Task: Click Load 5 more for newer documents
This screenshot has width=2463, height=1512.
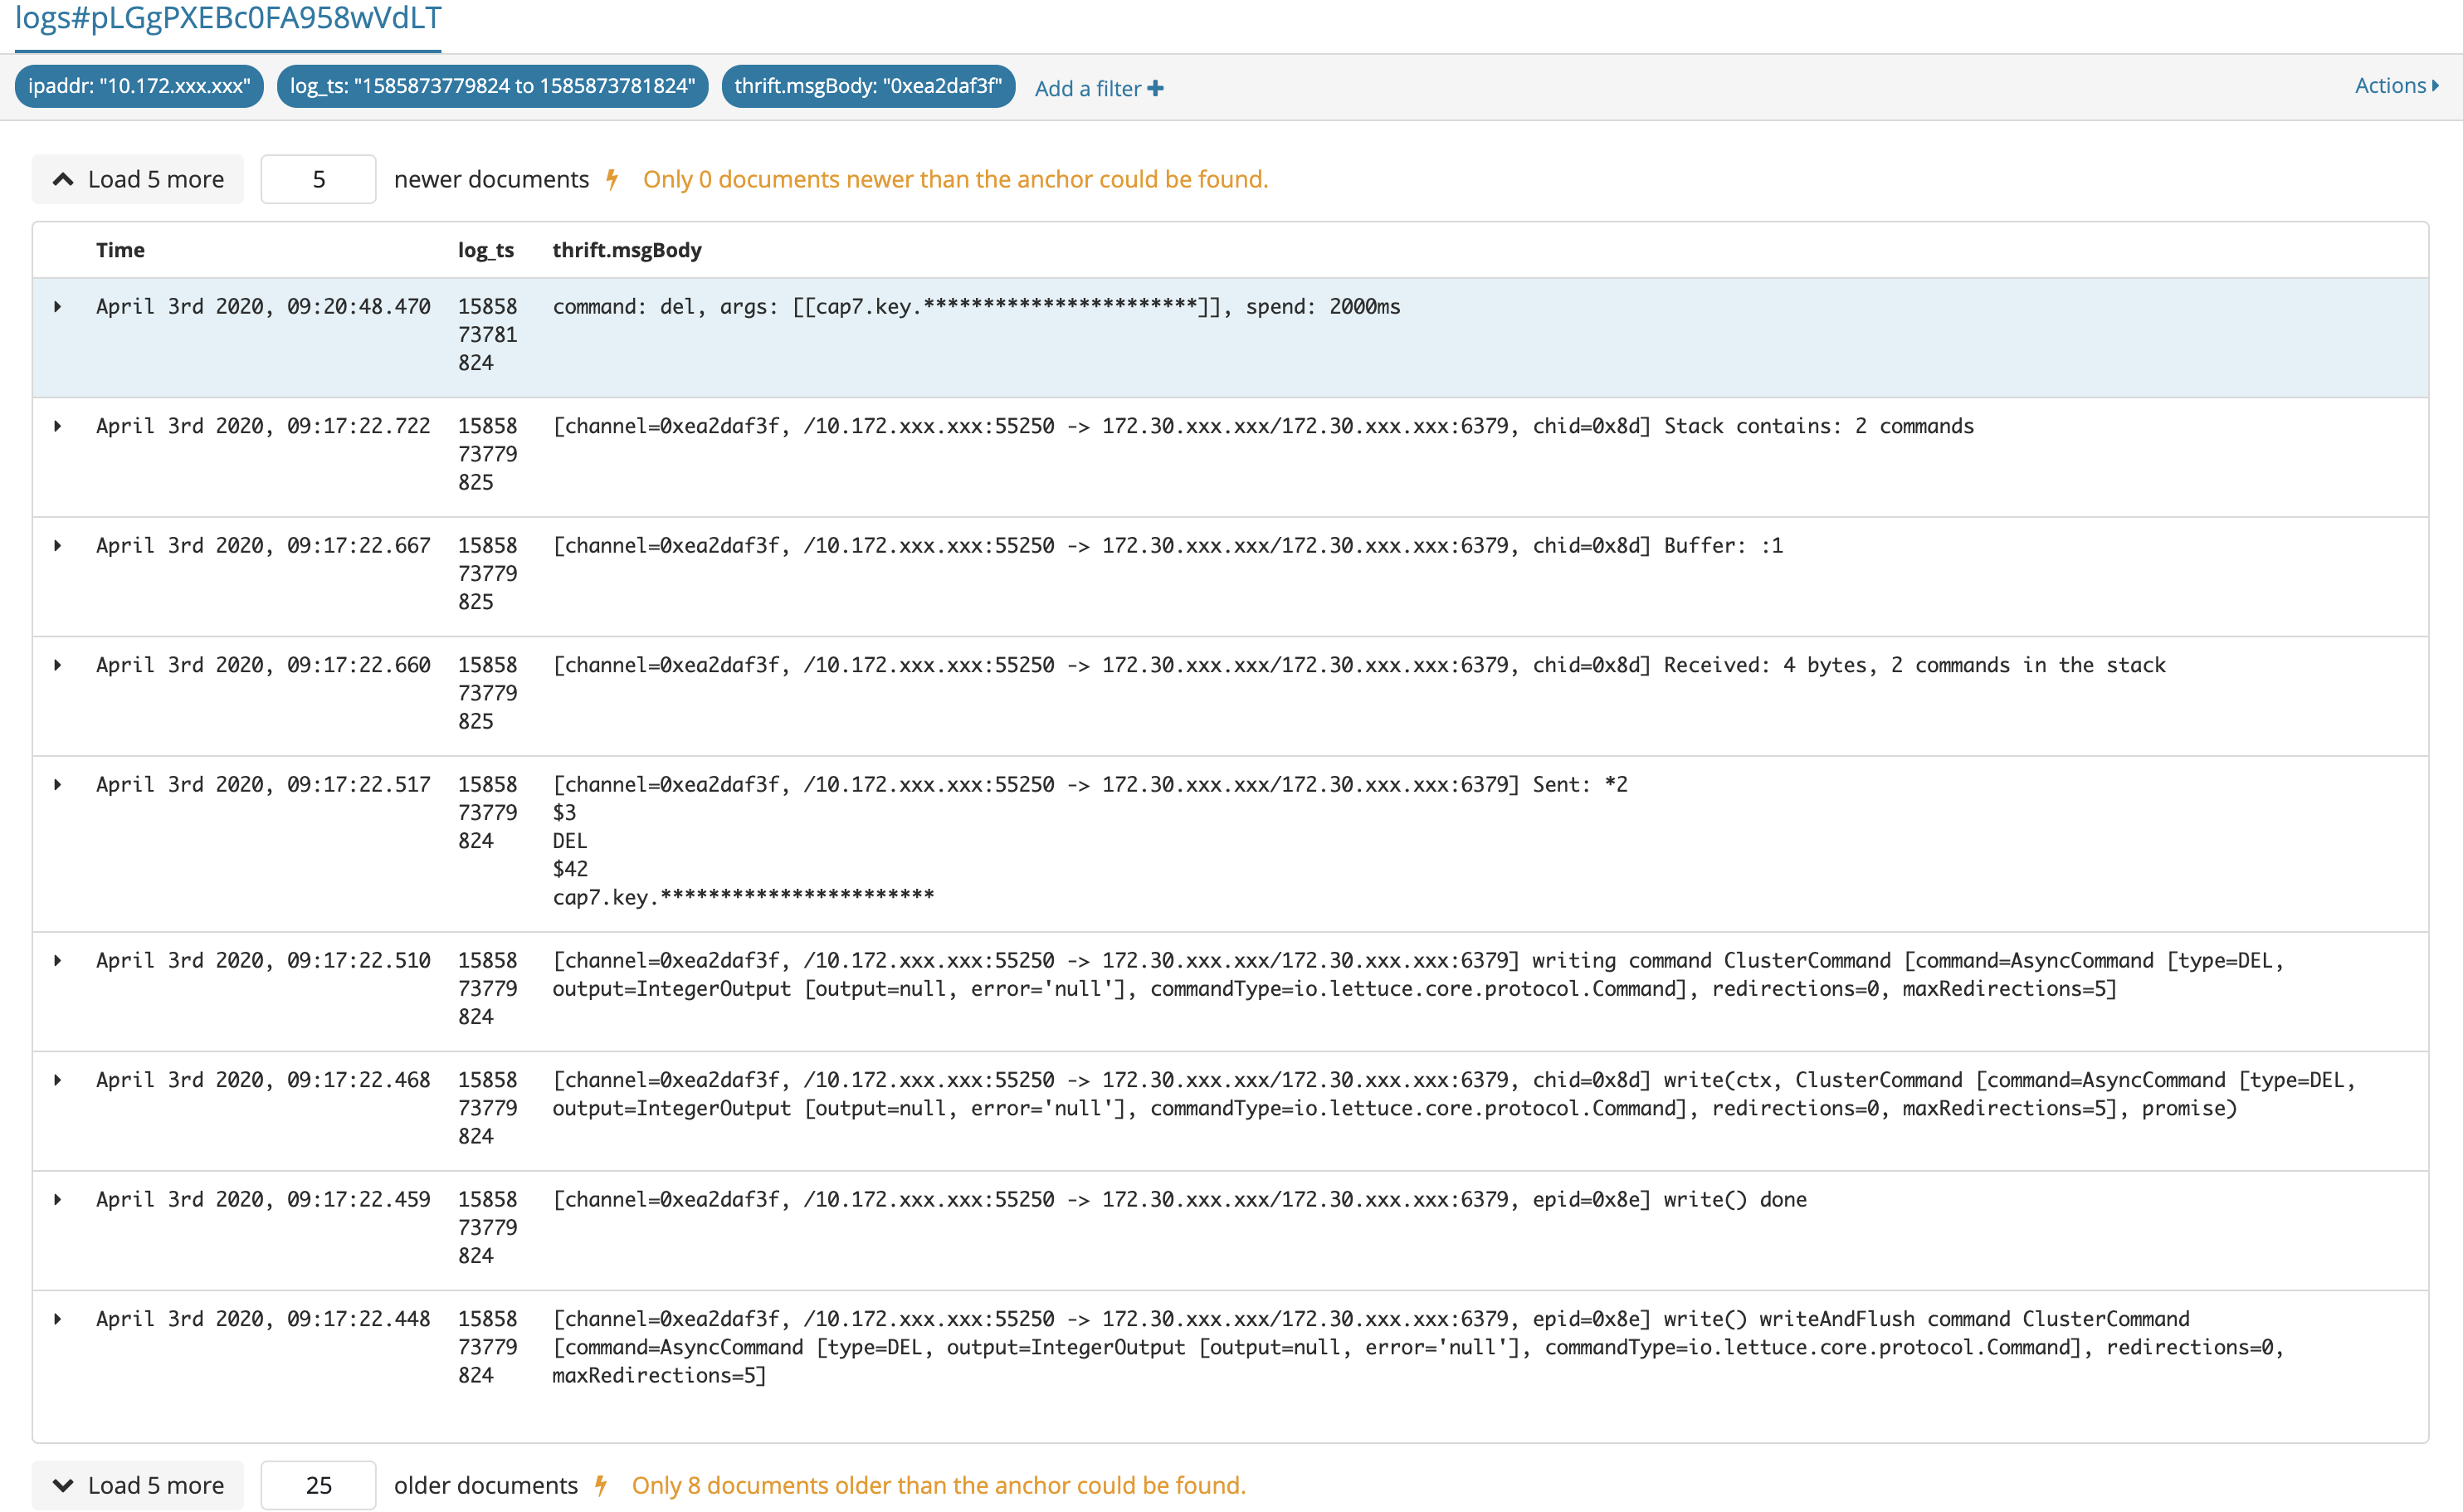Action: click(x=138, y=179)
